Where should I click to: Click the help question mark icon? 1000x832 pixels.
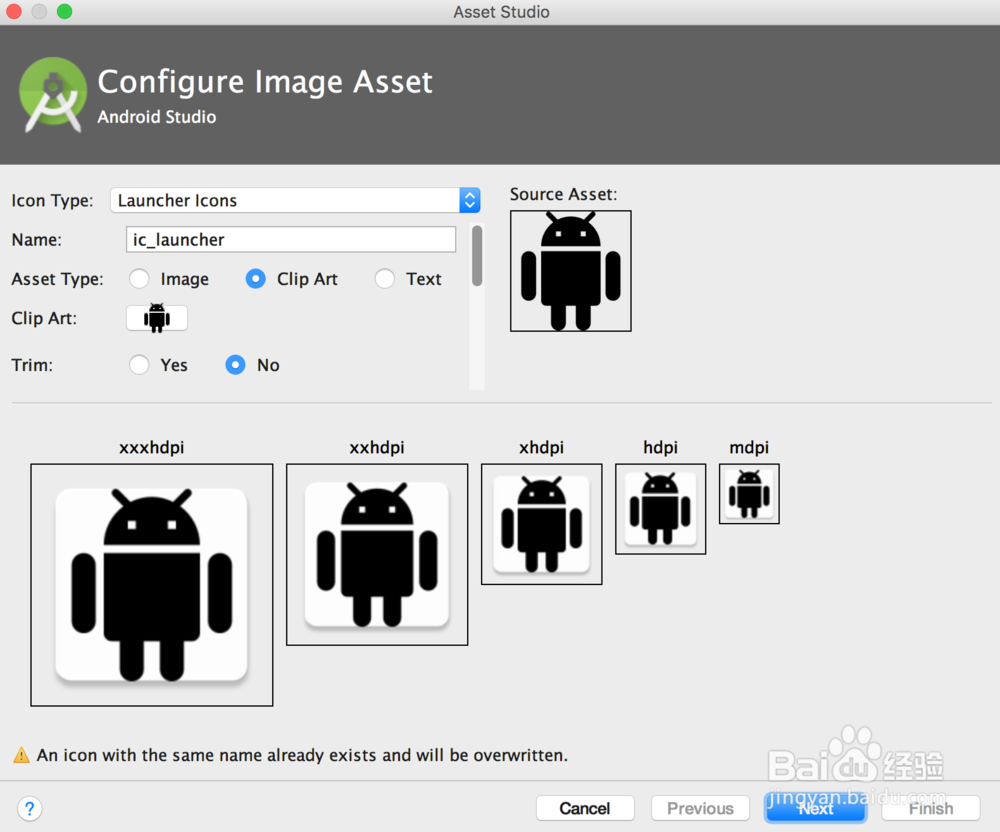point(29,808)
